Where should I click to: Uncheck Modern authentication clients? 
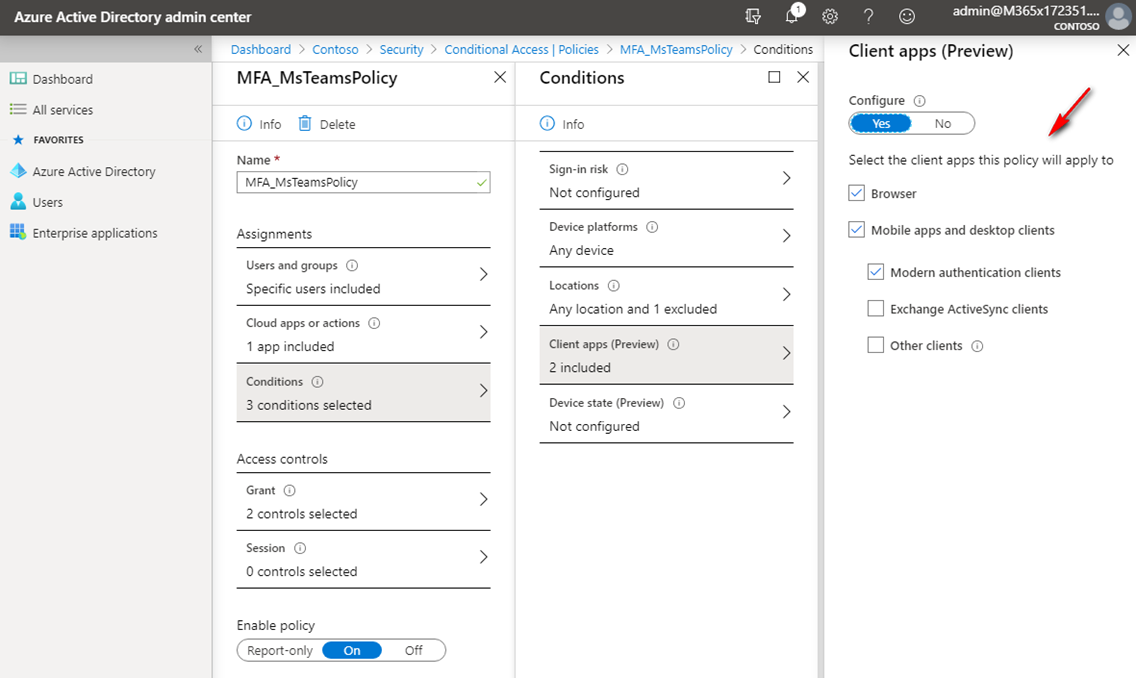(x=876, y=272)
